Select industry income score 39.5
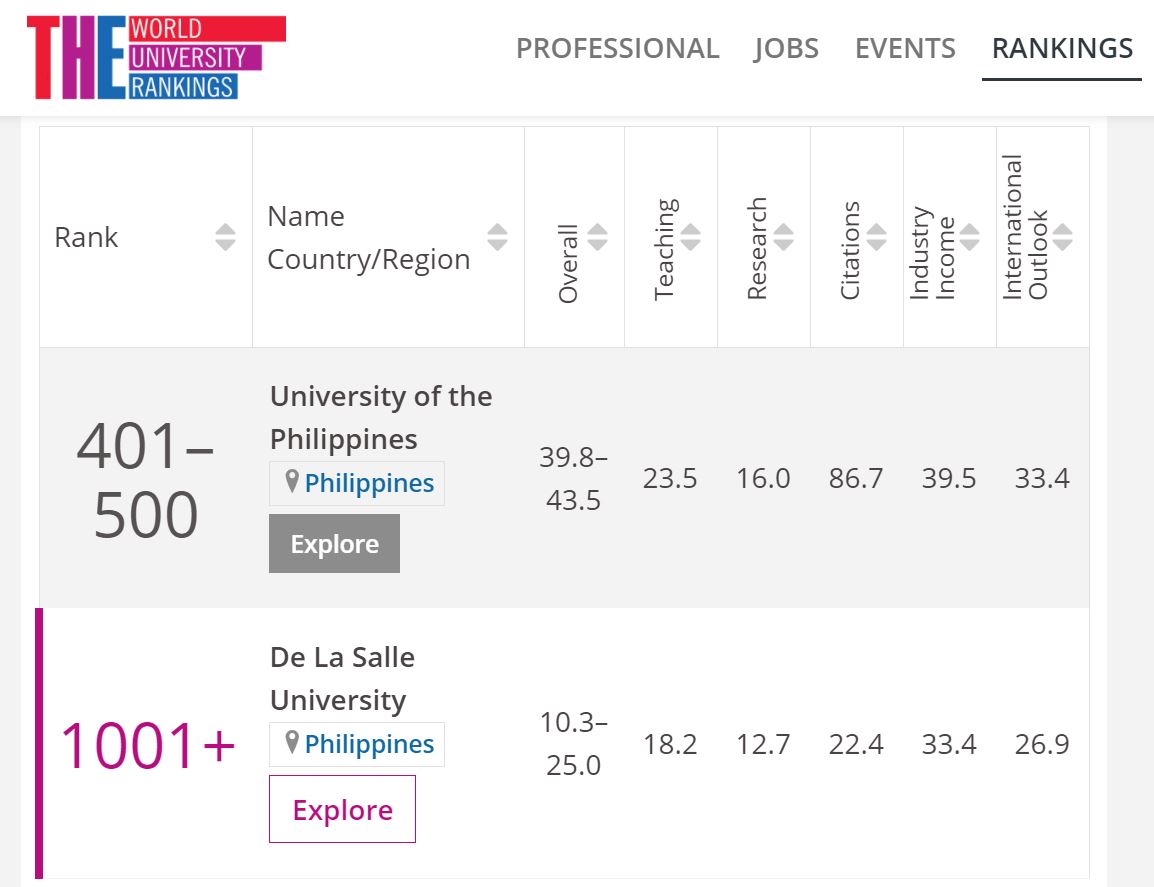 pyautogui.click(x=949, y=478)
